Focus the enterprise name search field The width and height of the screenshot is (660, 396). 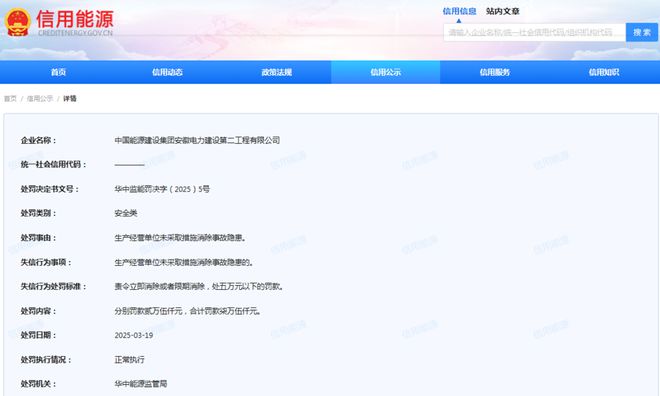pyautogui.click(x=534, y=32)
